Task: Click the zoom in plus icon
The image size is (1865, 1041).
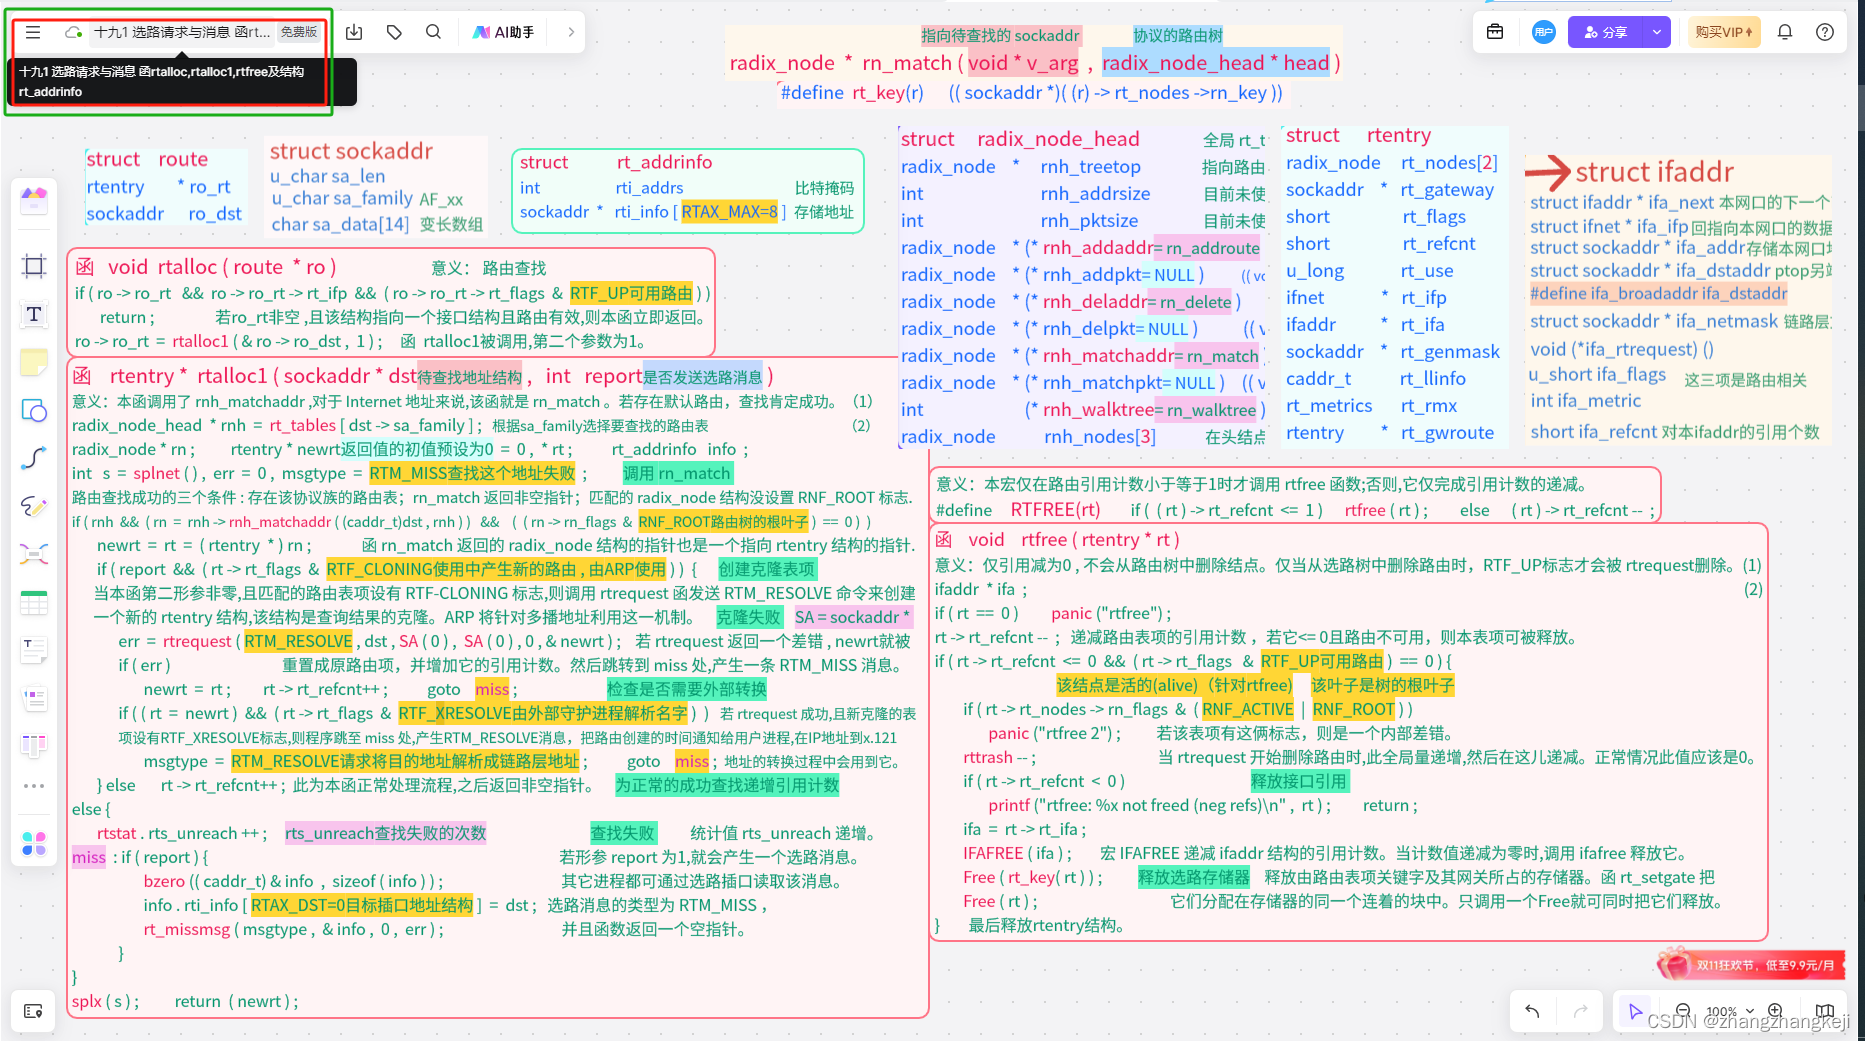Action: coord(1775,1011)
